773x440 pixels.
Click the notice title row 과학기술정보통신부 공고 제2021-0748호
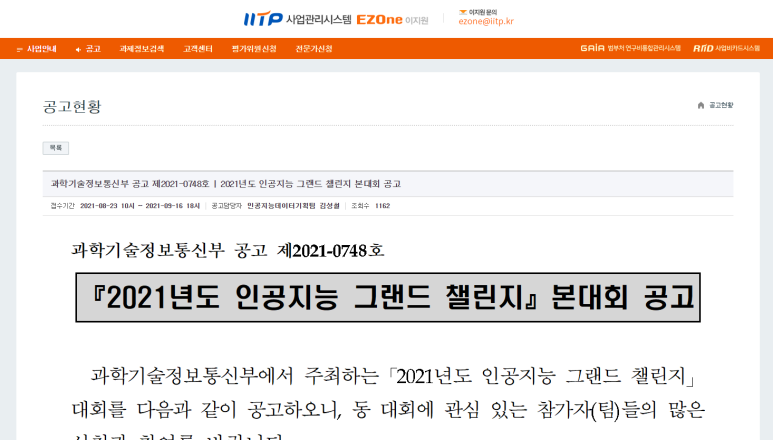coord(388,184)
